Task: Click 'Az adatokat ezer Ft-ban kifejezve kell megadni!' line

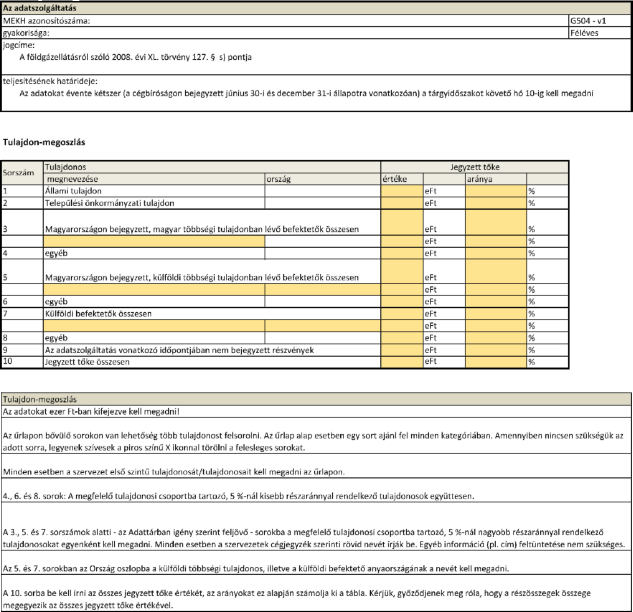Action: point(91,412)
